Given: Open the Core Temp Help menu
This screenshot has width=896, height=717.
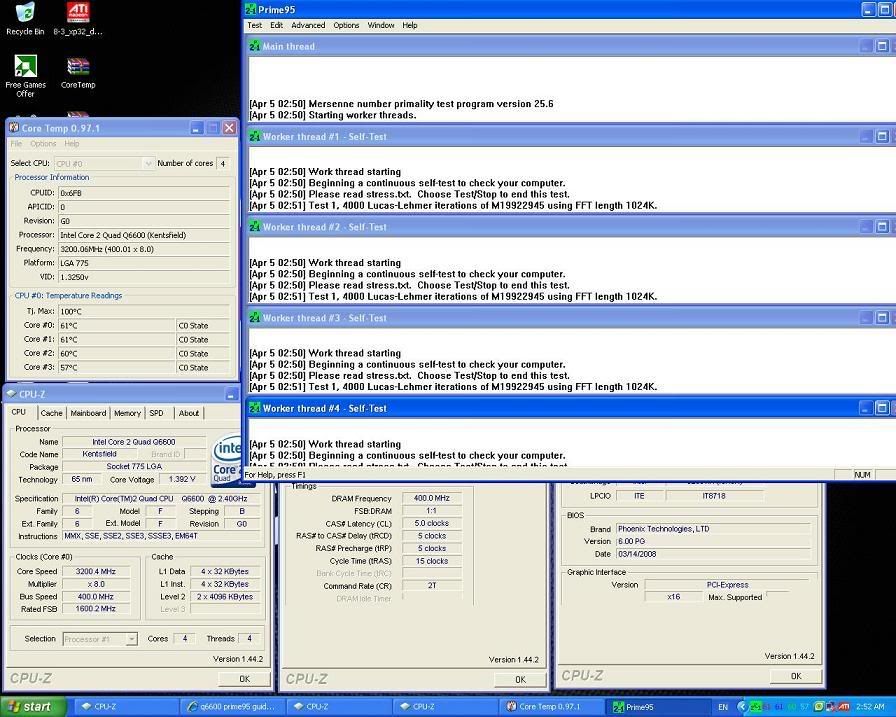Looking at the screenshot, I should click(71, 143).
